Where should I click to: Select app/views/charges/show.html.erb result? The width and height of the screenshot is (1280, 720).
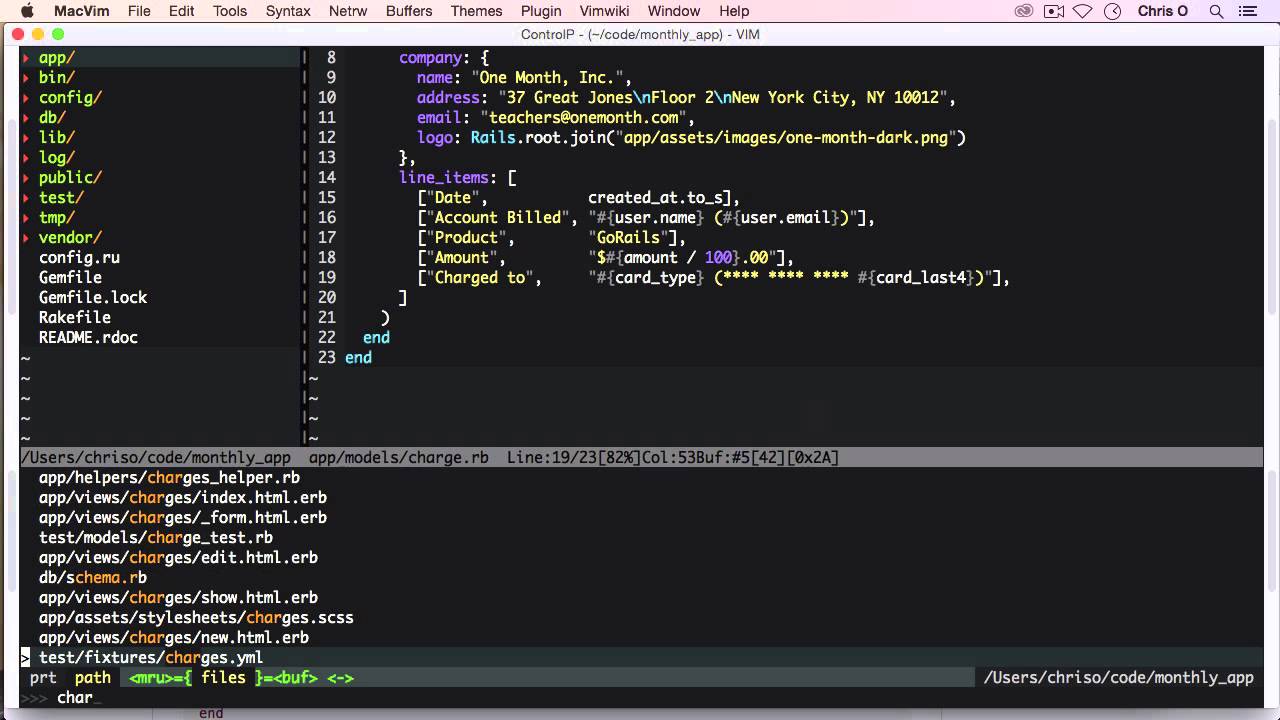pos(178,598)
